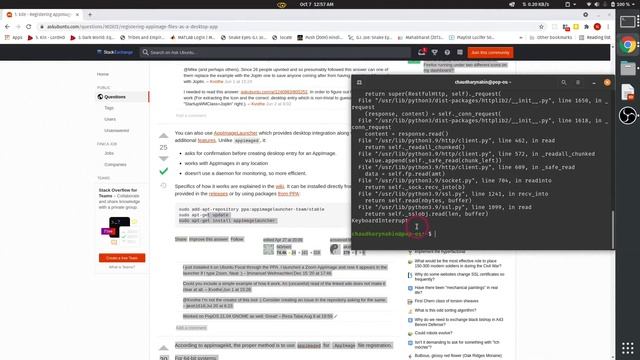The image size is (640, 360).
Task: Bookmark this page with the star icon
Action: pyautogui.click(x=541, y=27)
